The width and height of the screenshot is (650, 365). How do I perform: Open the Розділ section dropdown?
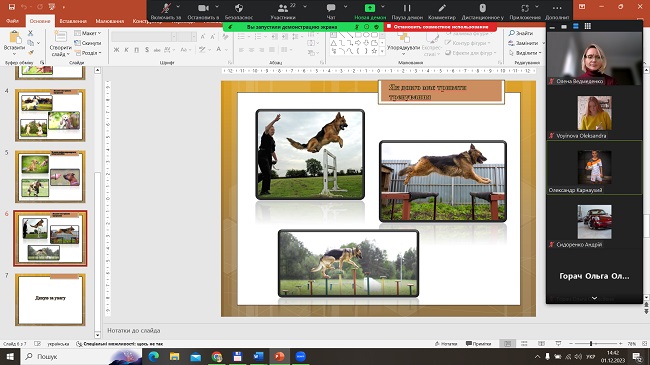[x=88, y=53]
